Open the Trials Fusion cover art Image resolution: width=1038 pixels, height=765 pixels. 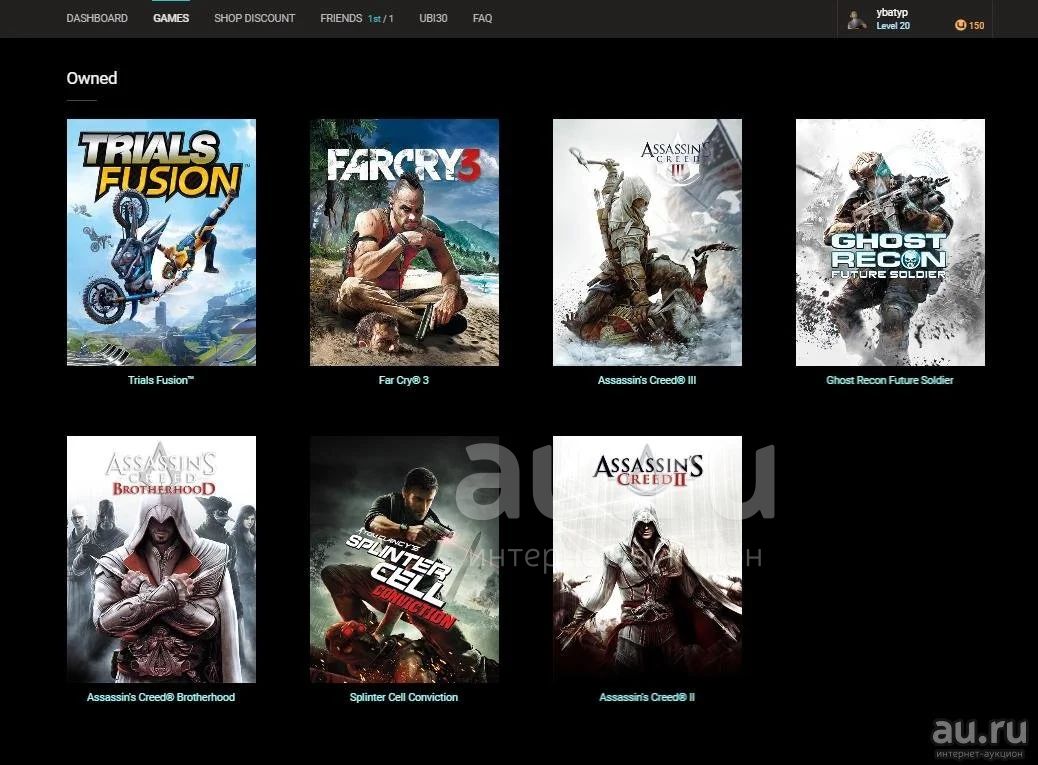point(162,242)
